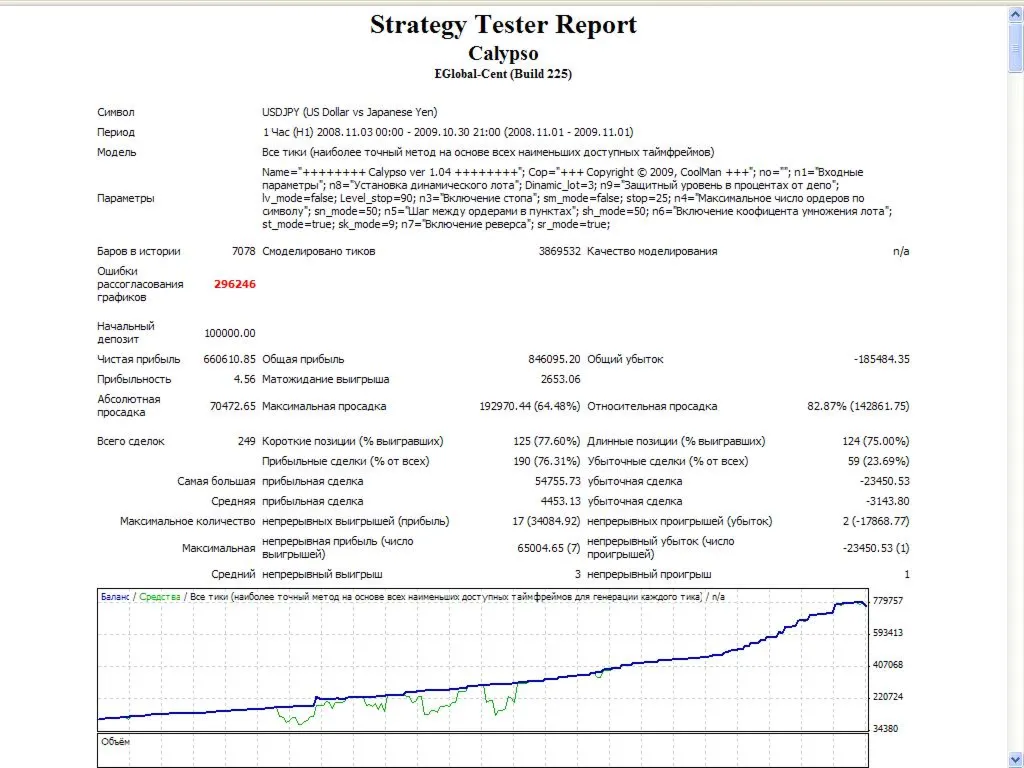
Task: Click the scrollbar down arrow button
Action: [1016, 760]
